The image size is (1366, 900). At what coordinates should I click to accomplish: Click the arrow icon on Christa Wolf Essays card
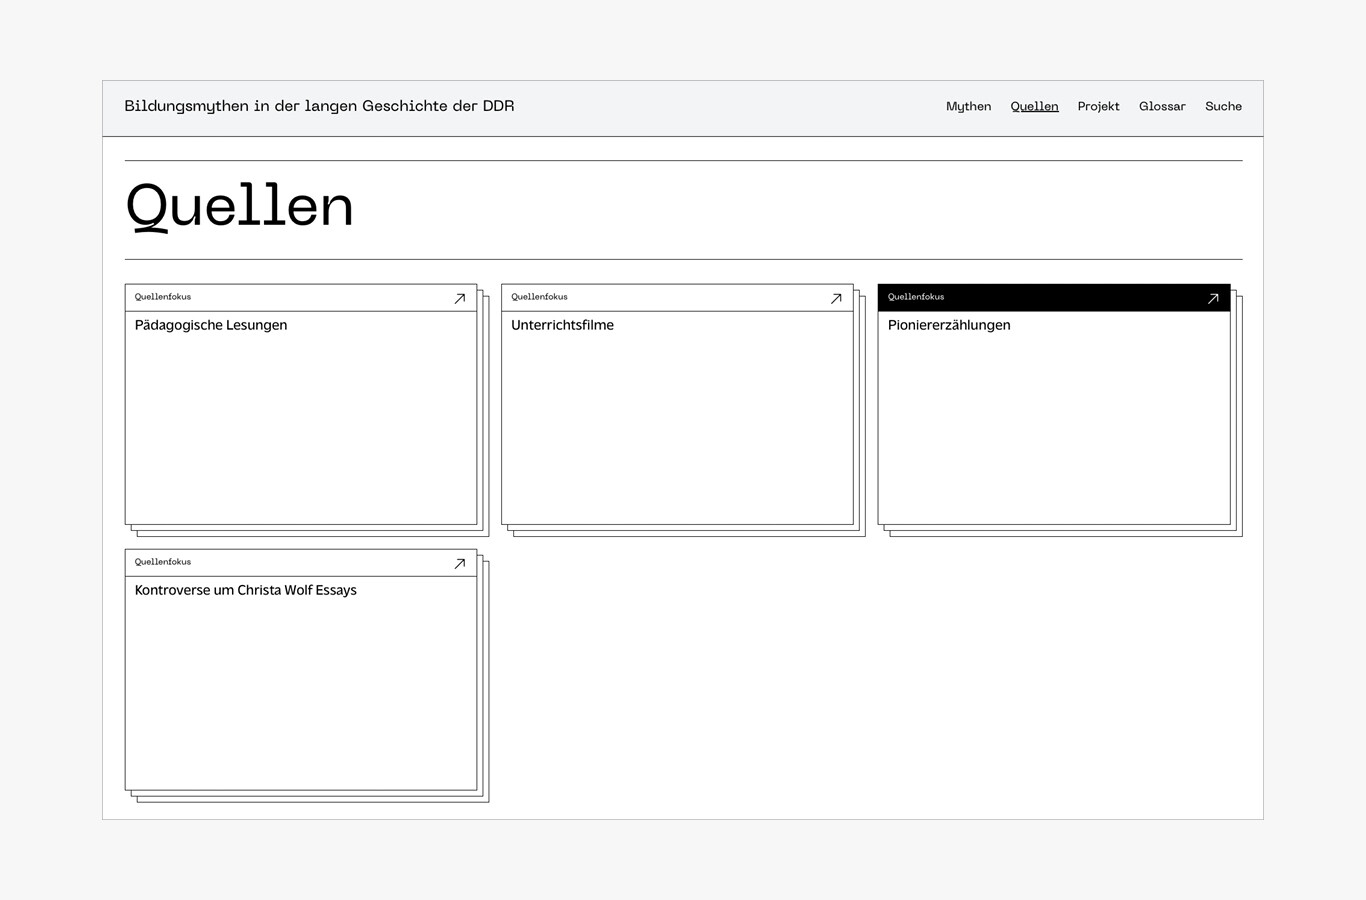(x=460, y=563)
